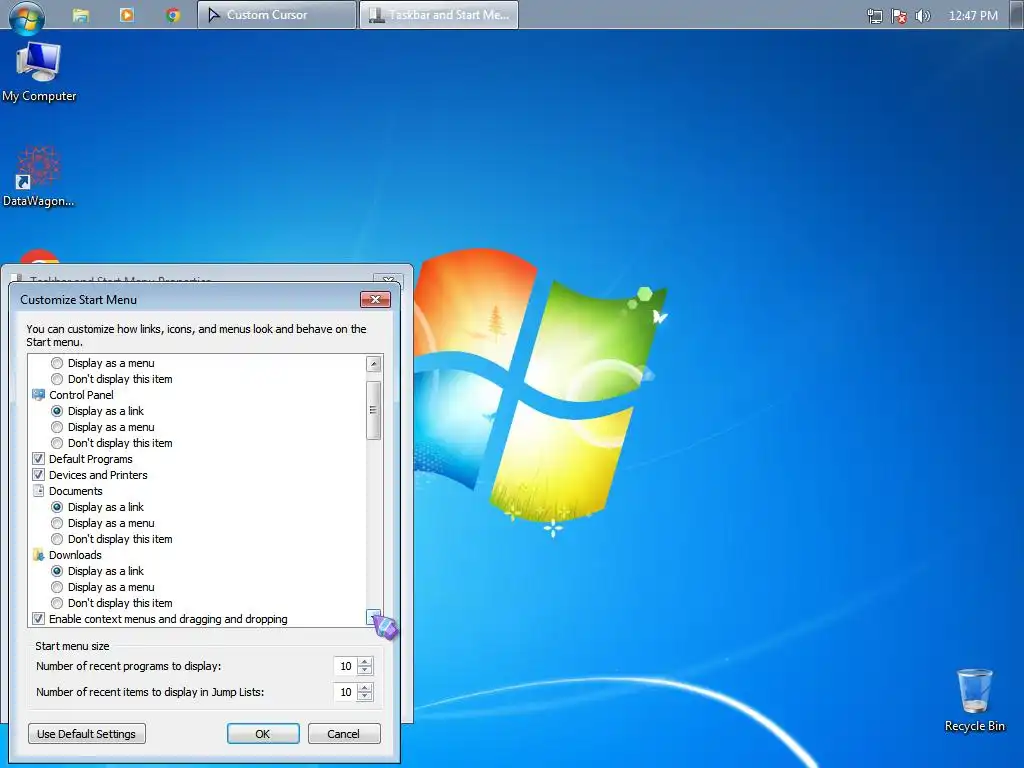
Task: Select Control Panel Display as a menu
Action: click(x=57, y=426)
